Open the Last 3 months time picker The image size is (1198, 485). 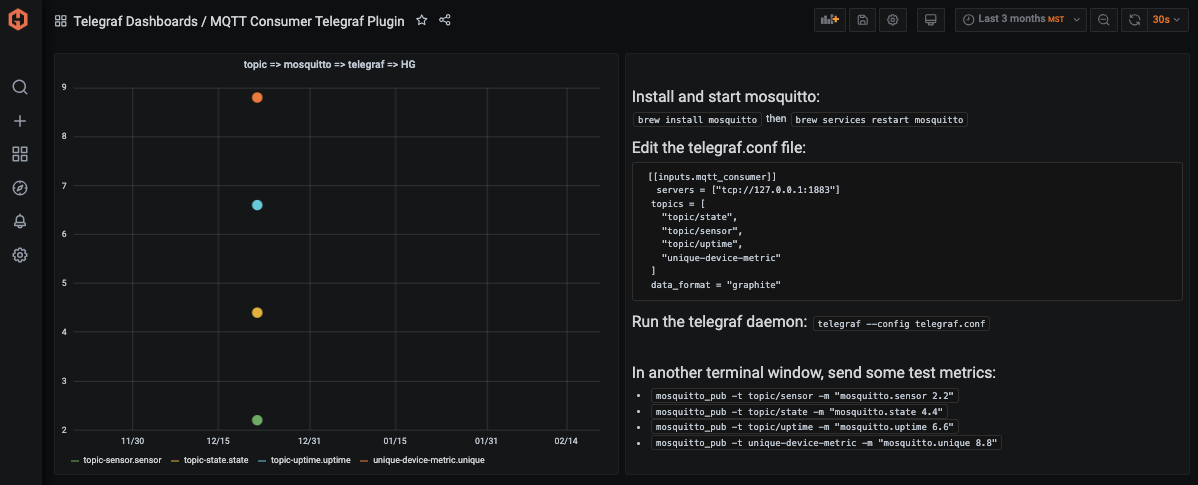tap(1021, 20)
